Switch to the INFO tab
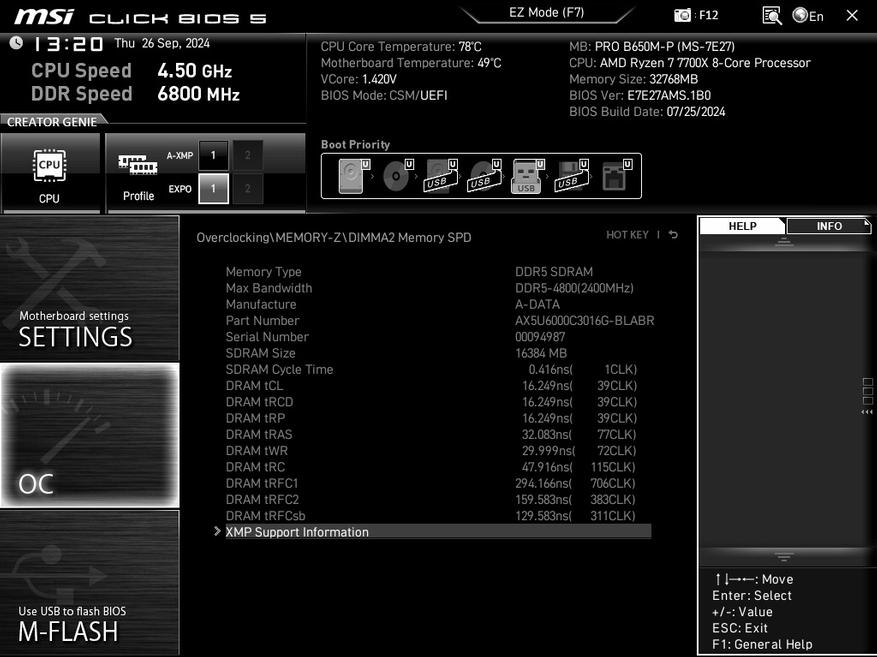The height and width of the screenshot is (657, 877). point(828,226)
